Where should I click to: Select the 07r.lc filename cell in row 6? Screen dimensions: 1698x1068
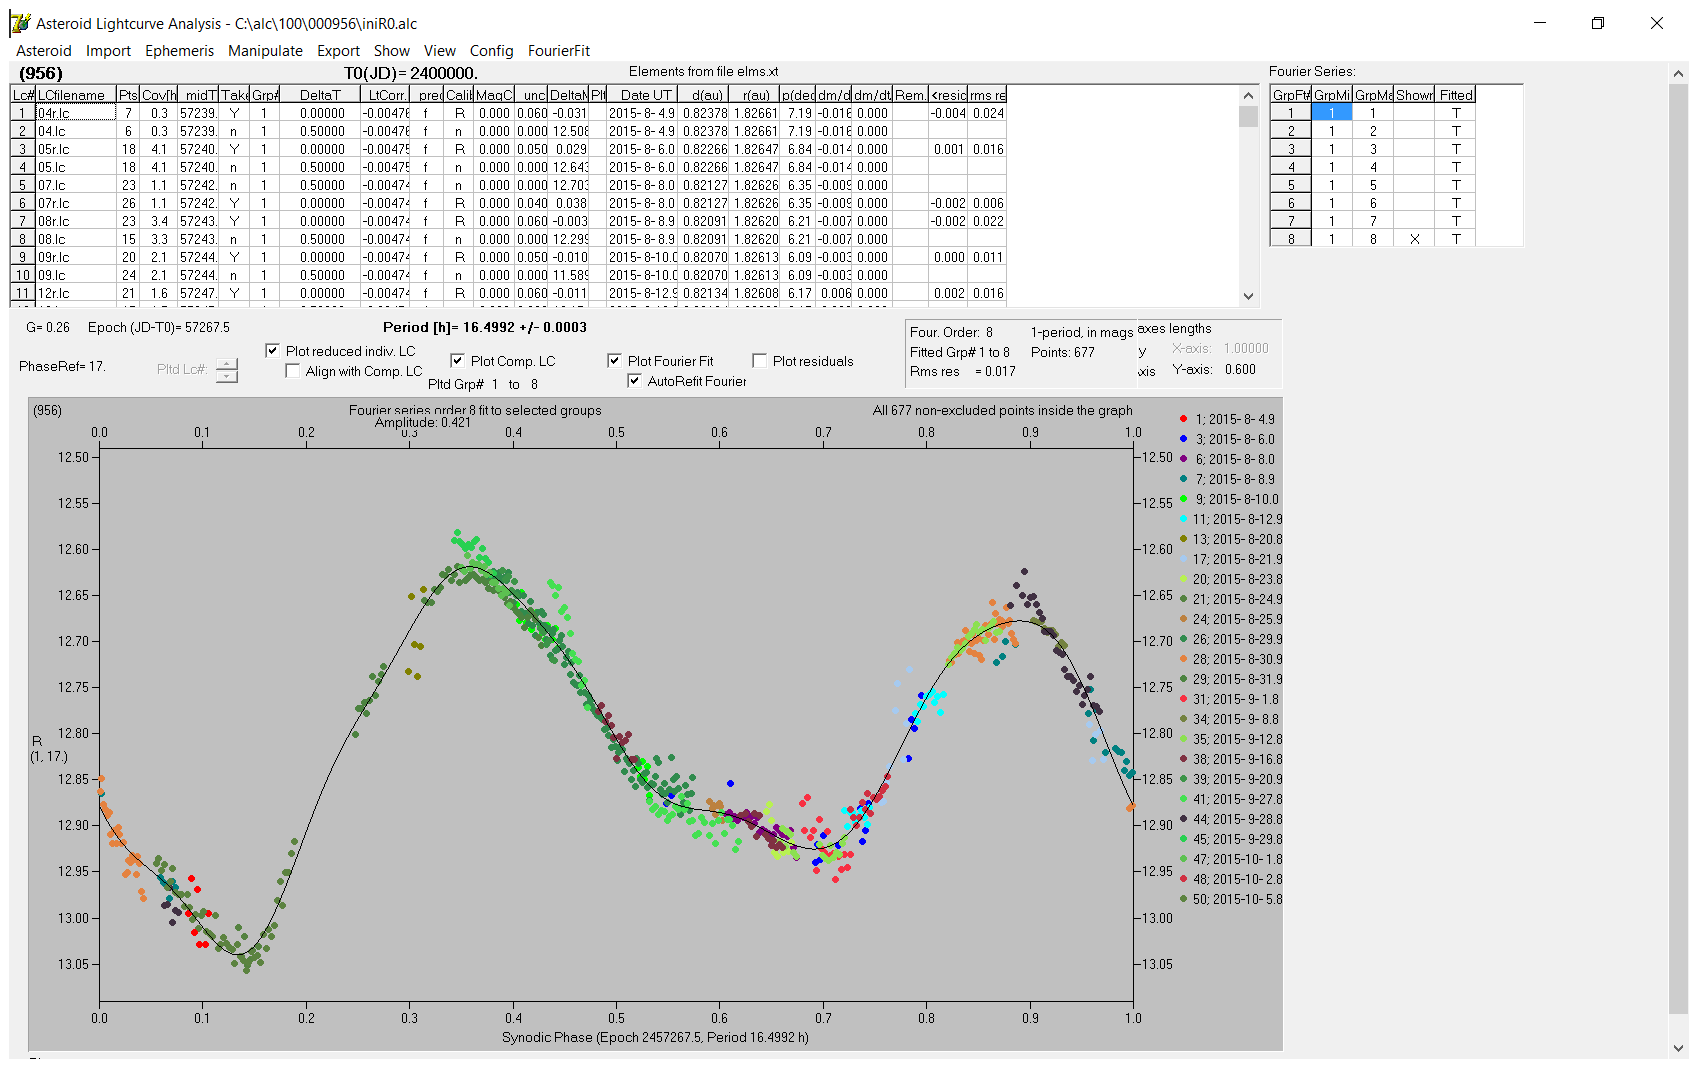[76, 203]
